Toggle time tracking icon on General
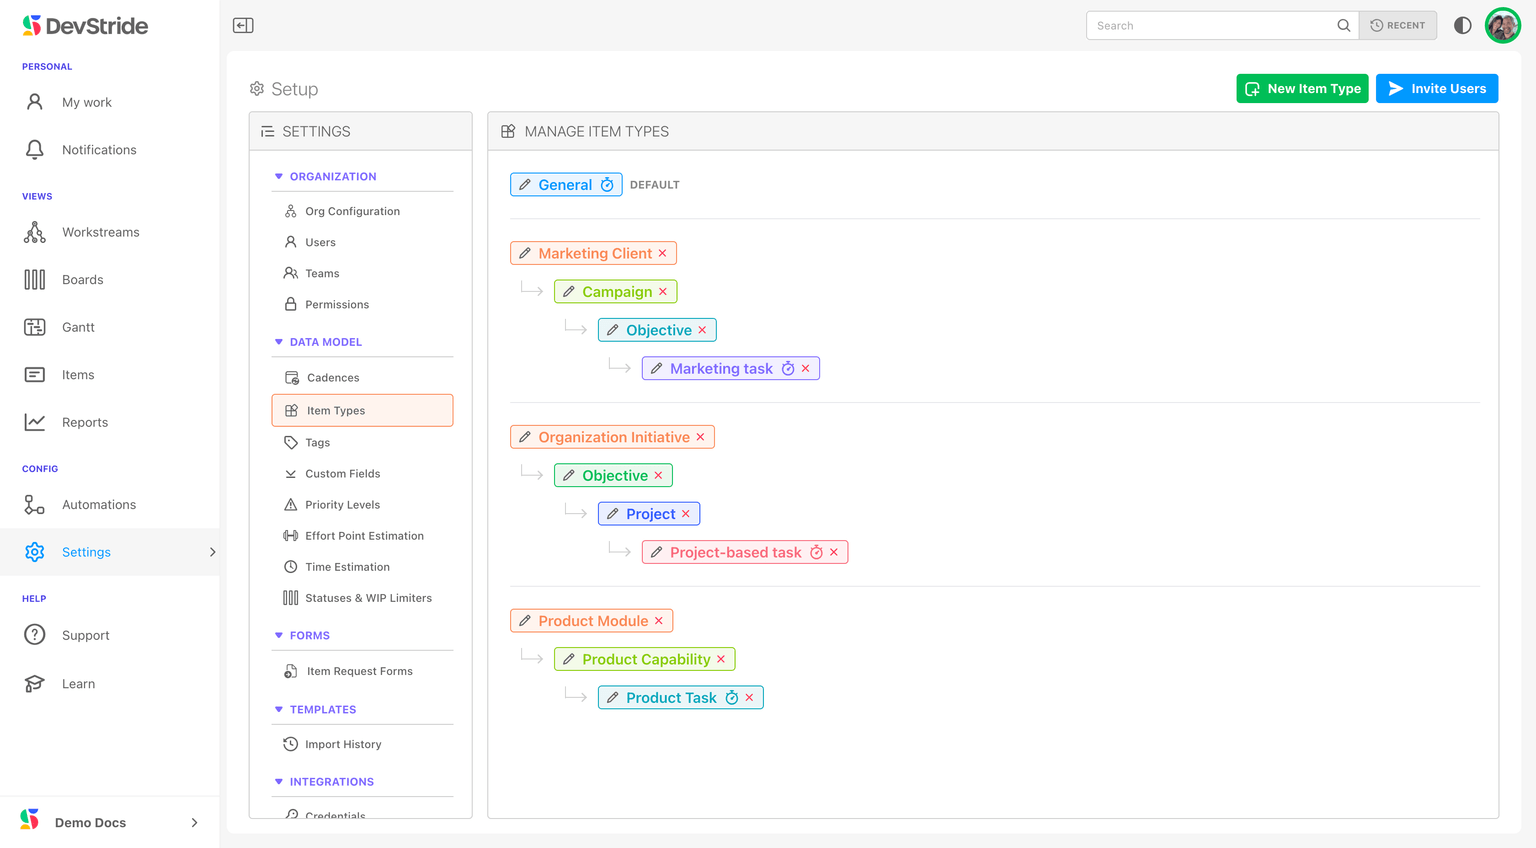Image resolution: width=1536 pixels, height=848 pixels. coord(607,185)
